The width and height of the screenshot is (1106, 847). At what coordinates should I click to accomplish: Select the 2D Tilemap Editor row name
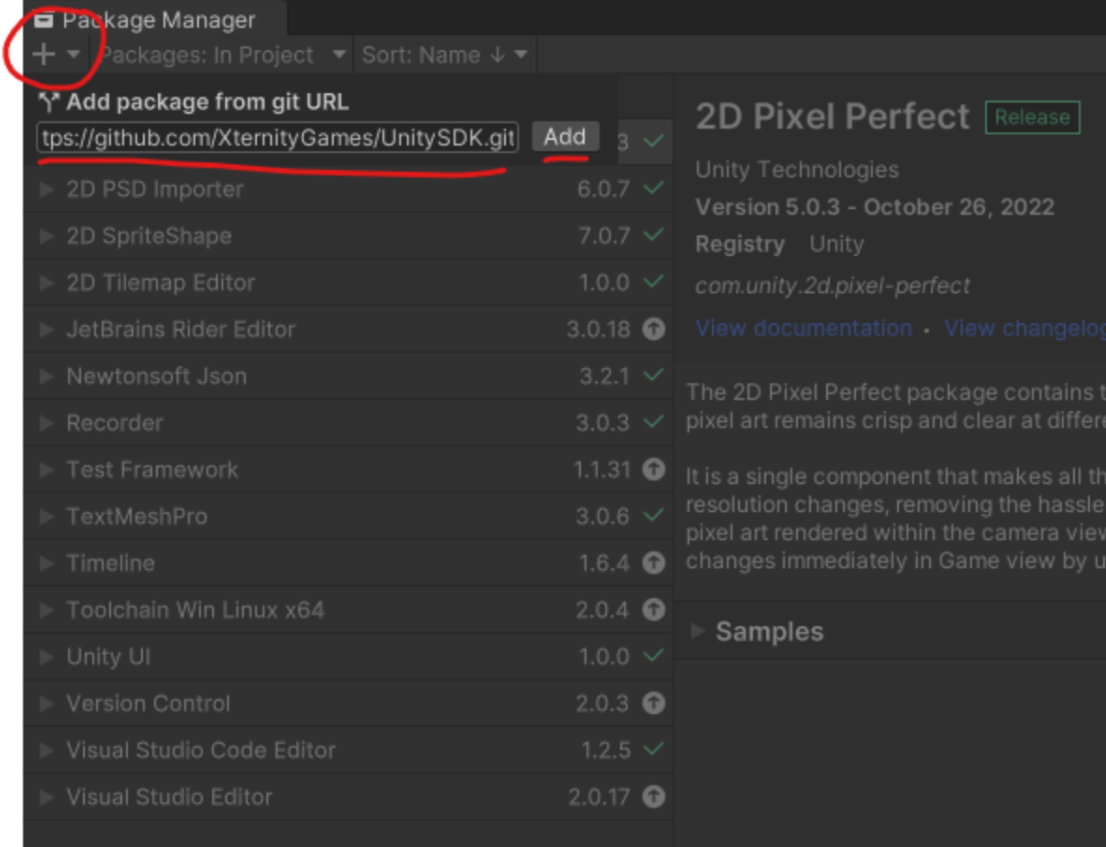point(161,283)
